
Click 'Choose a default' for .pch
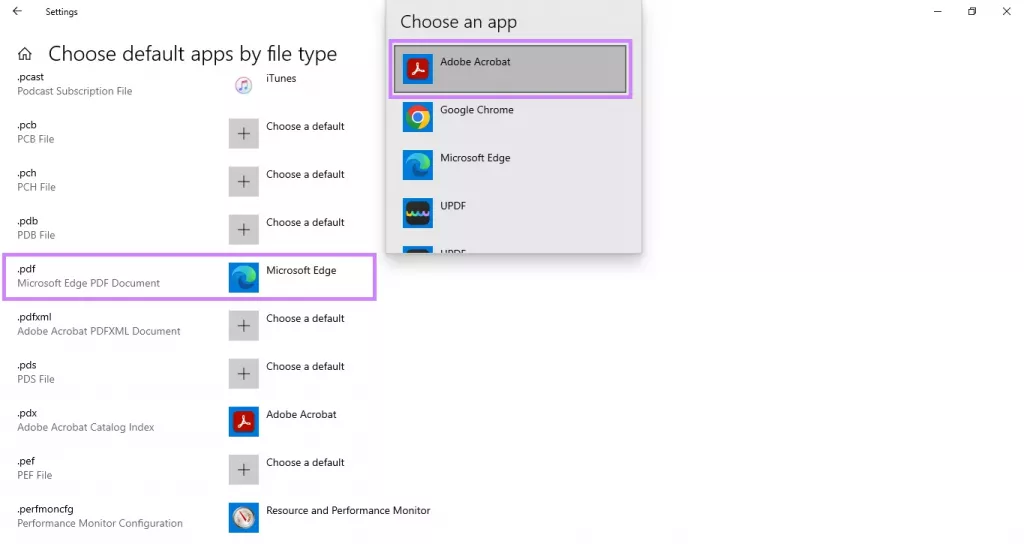tap(305, 174)
